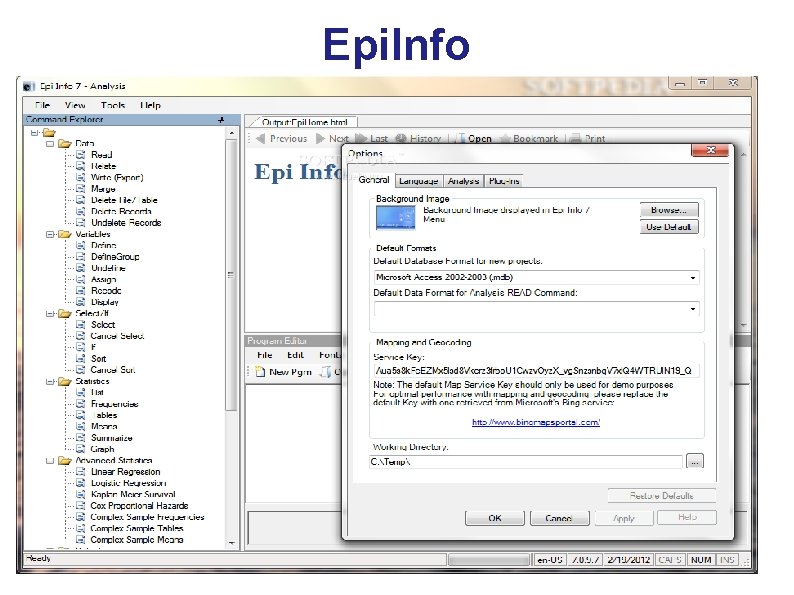The image size is (794, 595).
Task: Collapse the Variables folder node
Action: click(50, 234)
